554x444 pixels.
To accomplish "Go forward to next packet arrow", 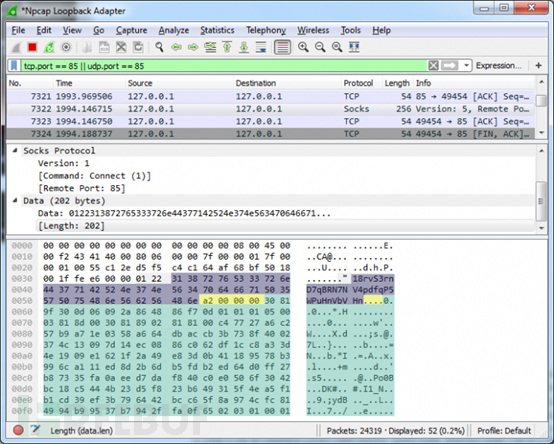I will point(193,47).
